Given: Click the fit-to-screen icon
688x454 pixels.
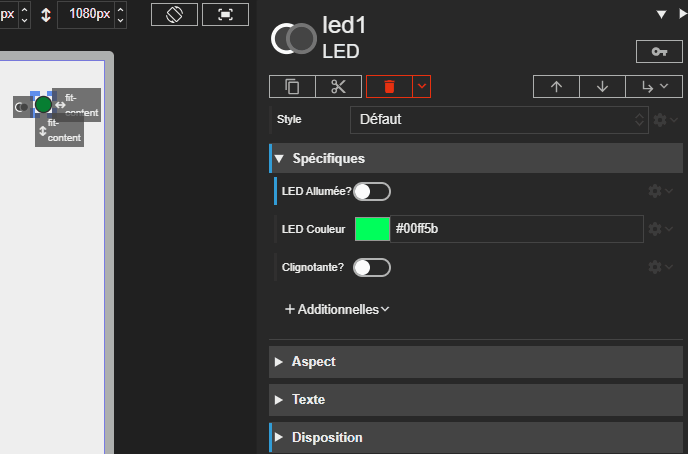Looking at the screenshot, I should (225, 14).
